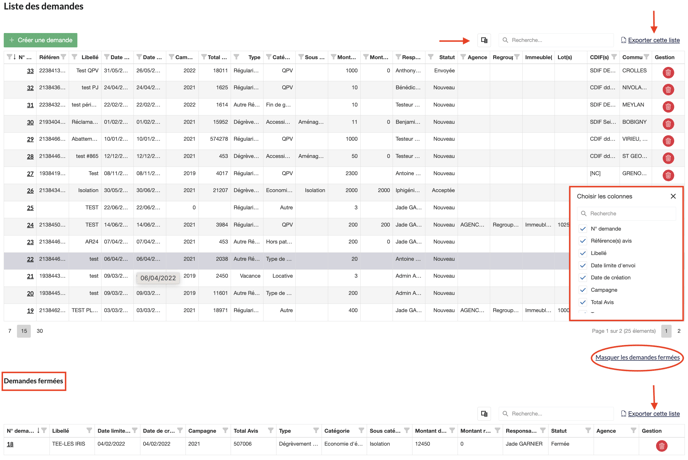Click Masquer les demandes fermées link

tap(637, 357)
